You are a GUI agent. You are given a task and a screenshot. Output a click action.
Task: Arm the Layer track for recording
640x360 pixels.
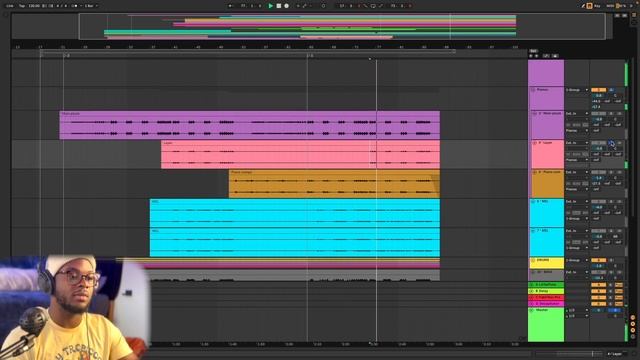pyautogui.click(x=619, y=143)
